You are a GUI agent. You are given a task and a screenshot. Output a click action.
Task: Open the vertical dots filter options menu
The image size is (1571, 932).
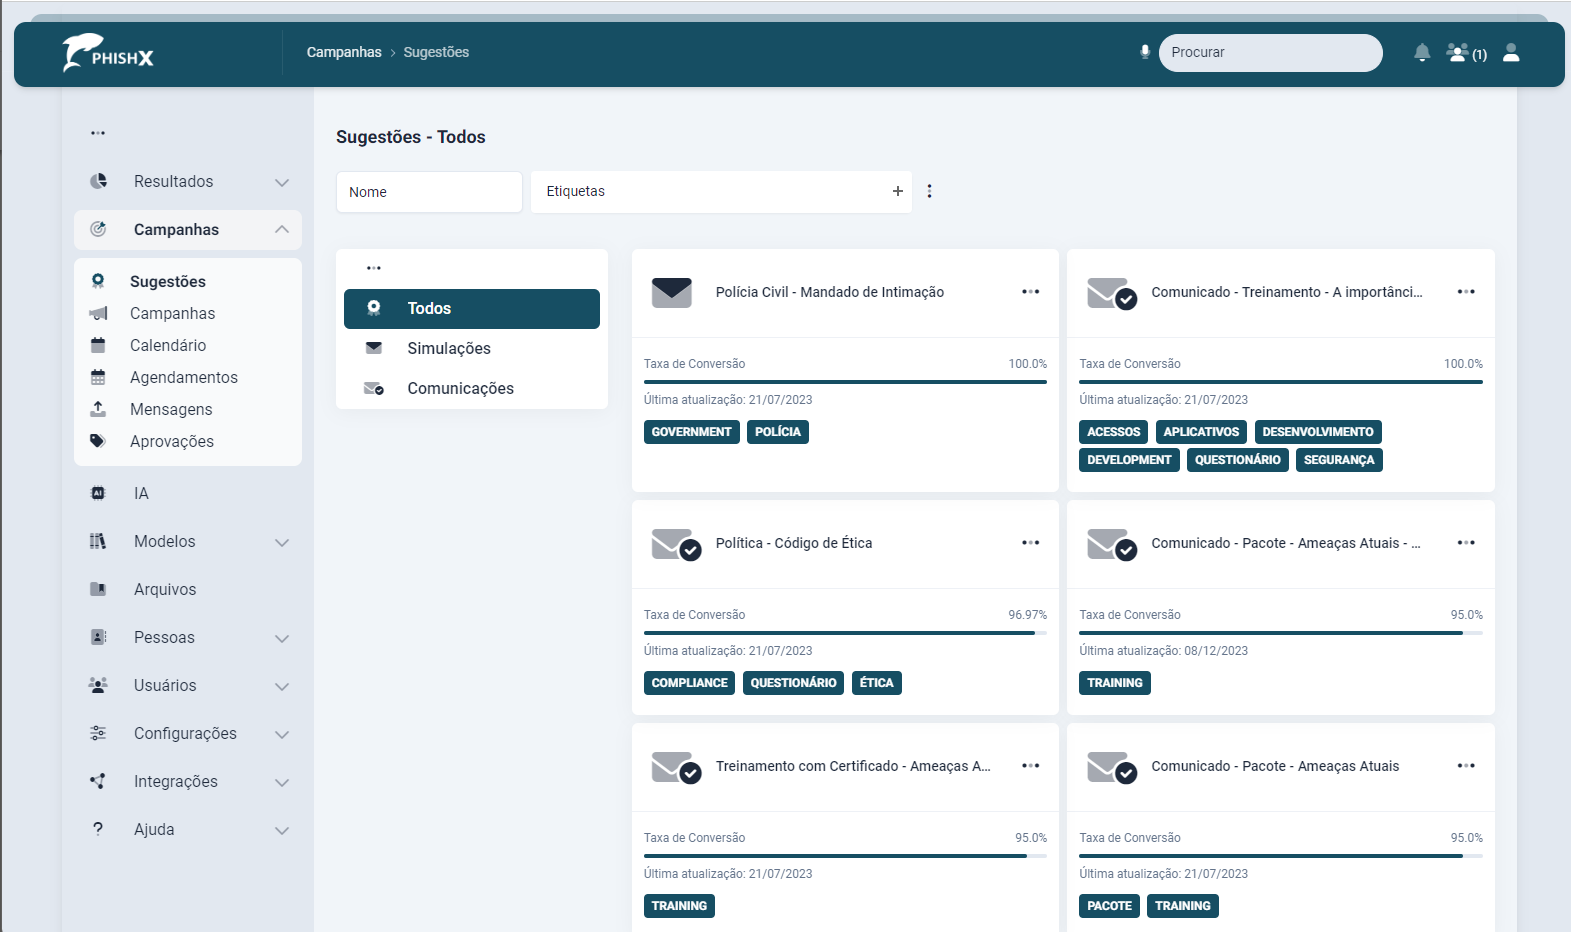tap(930, 191)
